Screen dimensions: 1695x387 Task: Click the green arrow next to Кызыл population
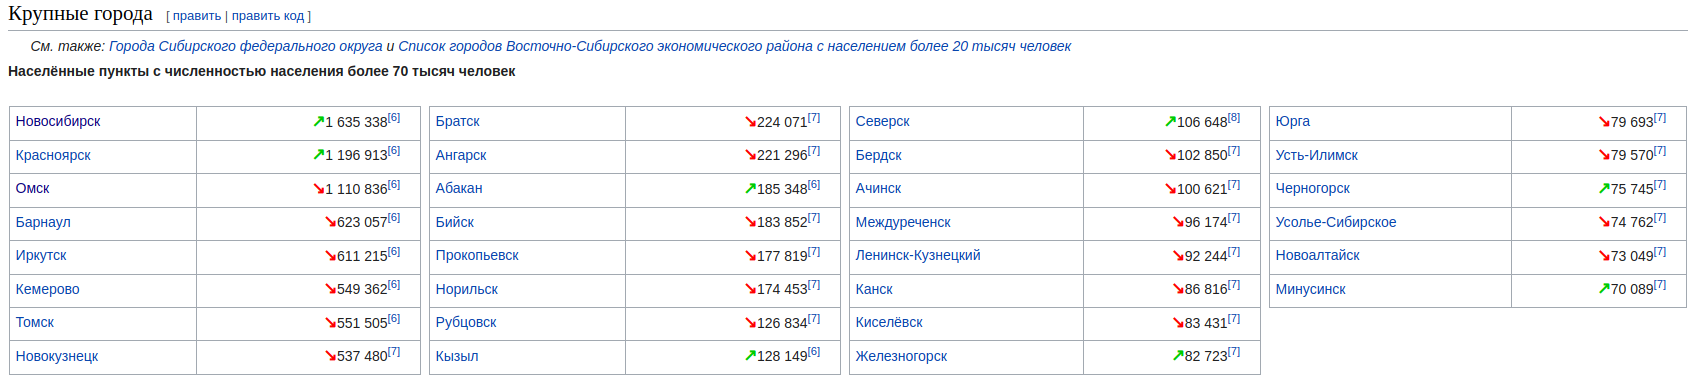(750, 356)
